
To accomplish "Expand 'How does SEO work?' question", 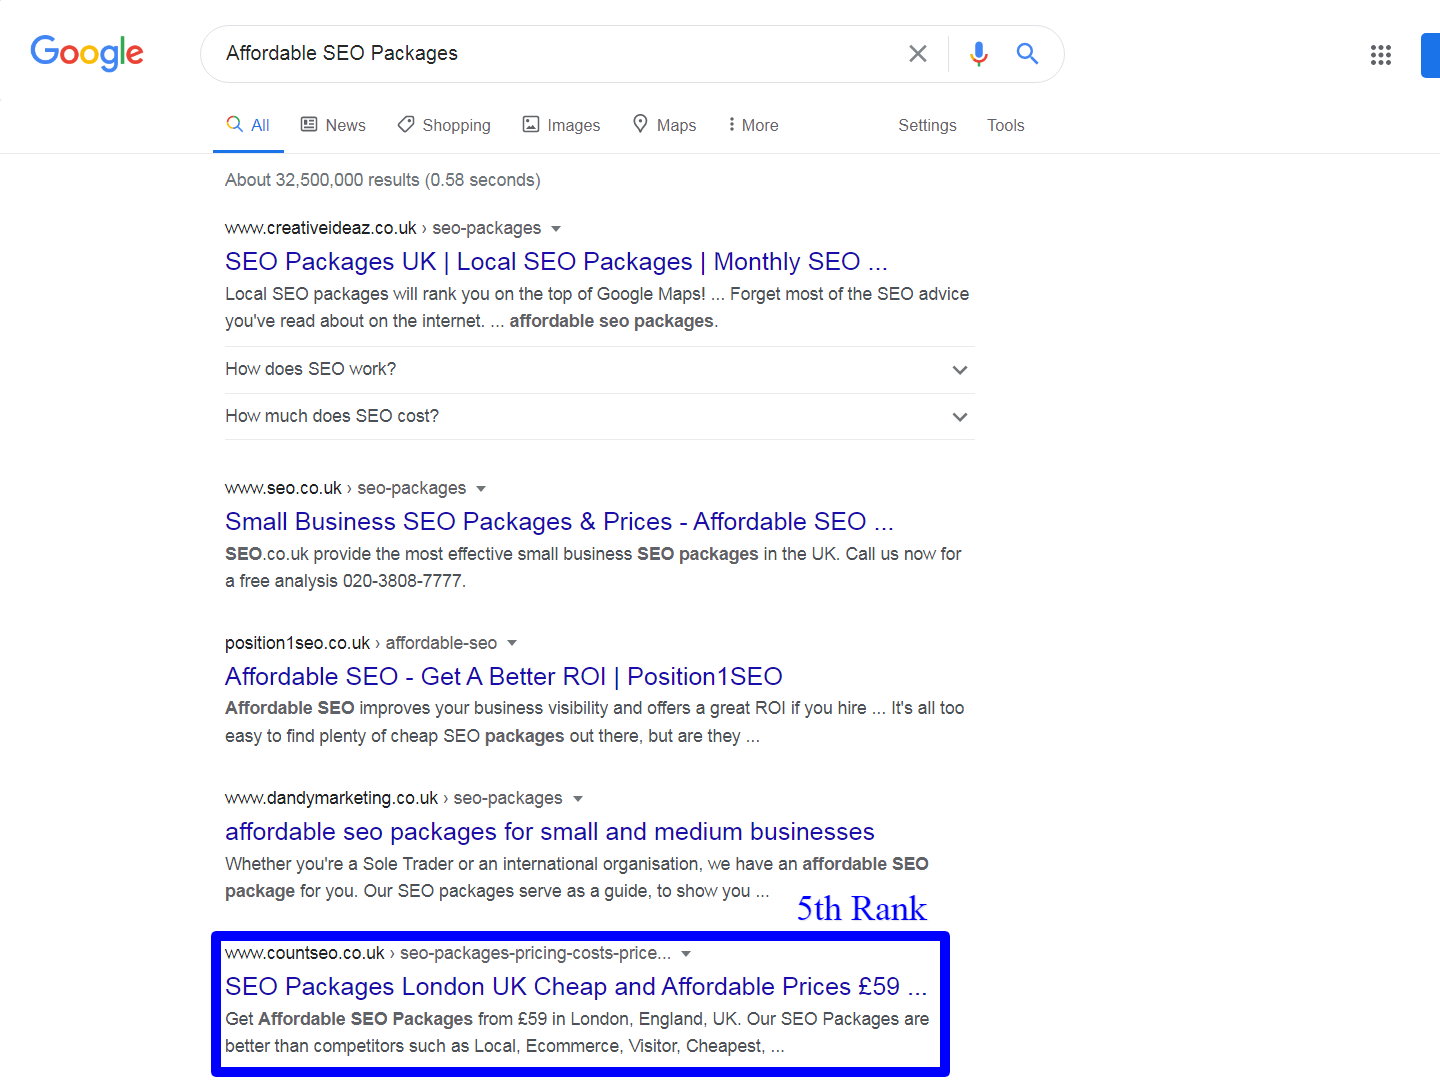I will (599, 369).
